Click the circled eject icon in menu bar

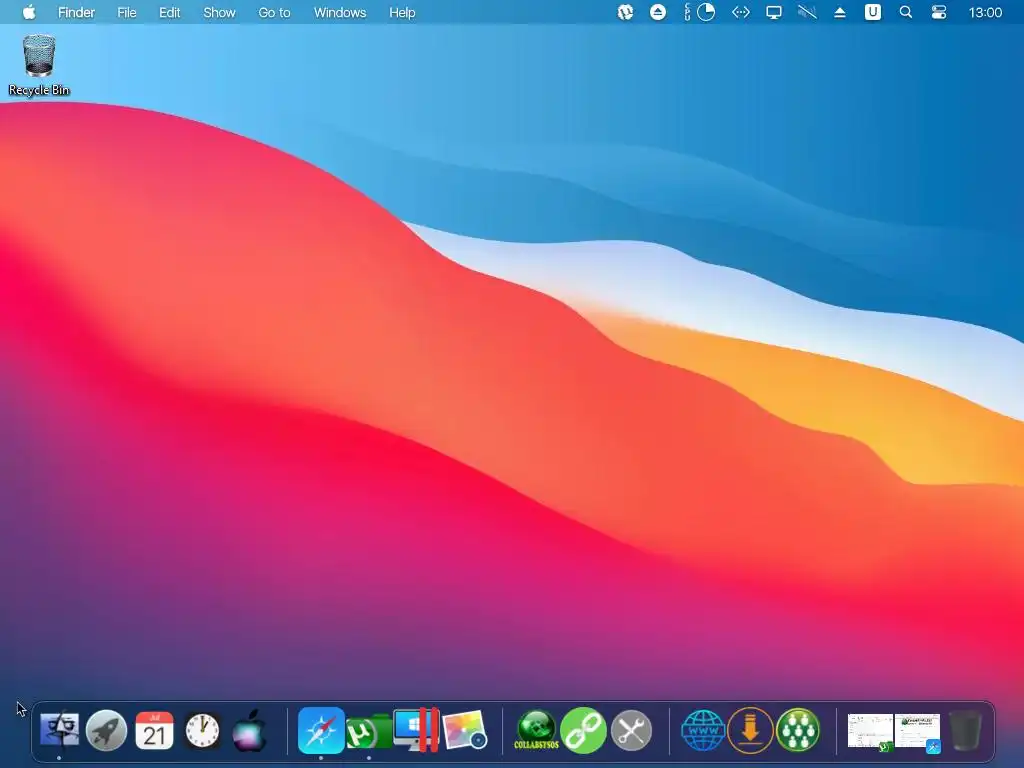pos(658,12)
